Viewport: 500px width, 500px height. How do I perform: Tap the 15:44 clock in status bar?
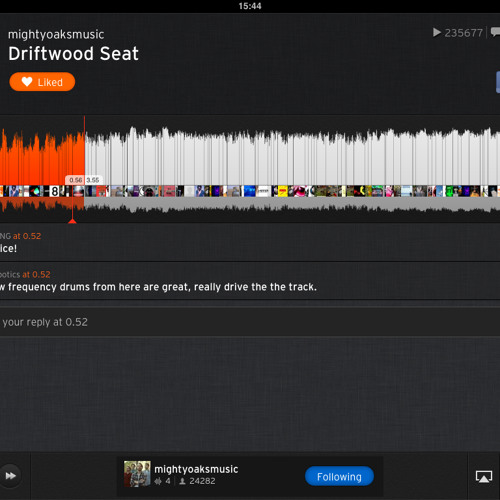(250, 6)
